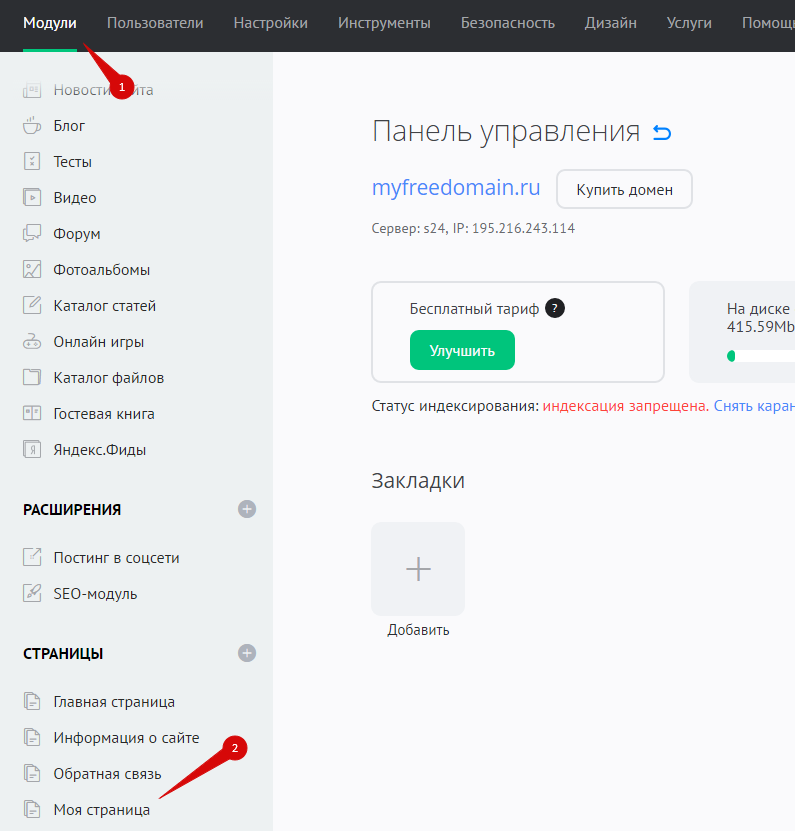Expand РАСШИРЕНИЯ section with plus button
This screenshot has height=831, width=795.
247,509
